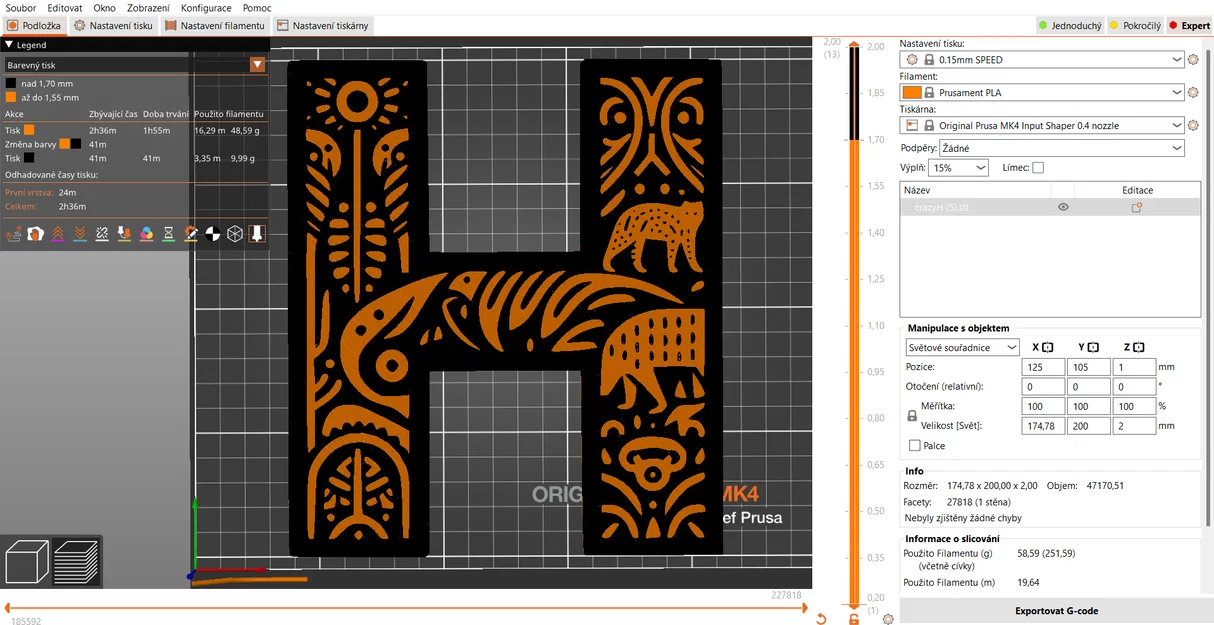1214x625 pixels.
Task: Select Pokročilý mode
Action: click(x=1135, y=25)
